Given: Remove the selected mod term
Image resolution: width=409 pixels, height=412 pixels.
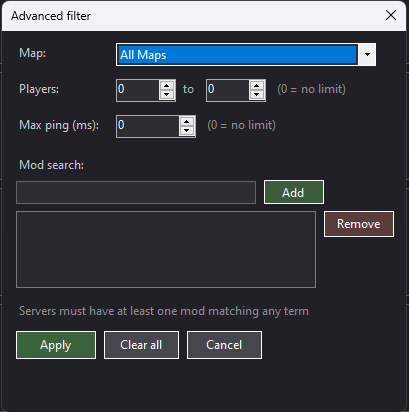Looking at the screenshot, I should [x=359, y=224].
